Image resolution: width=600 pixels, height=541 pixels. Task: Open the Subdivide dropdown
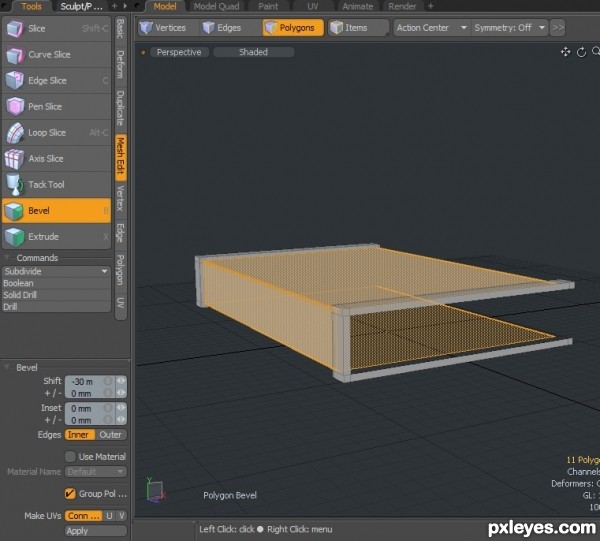pos(56,271)
